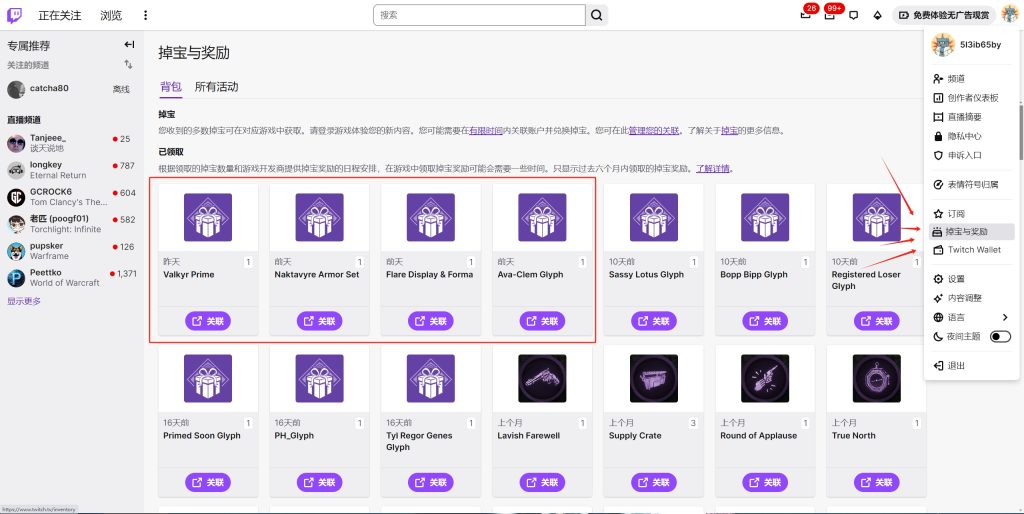Toggle the night theme switch
The height and width of the screenshot is (514, 1024).
(1000, 337)
